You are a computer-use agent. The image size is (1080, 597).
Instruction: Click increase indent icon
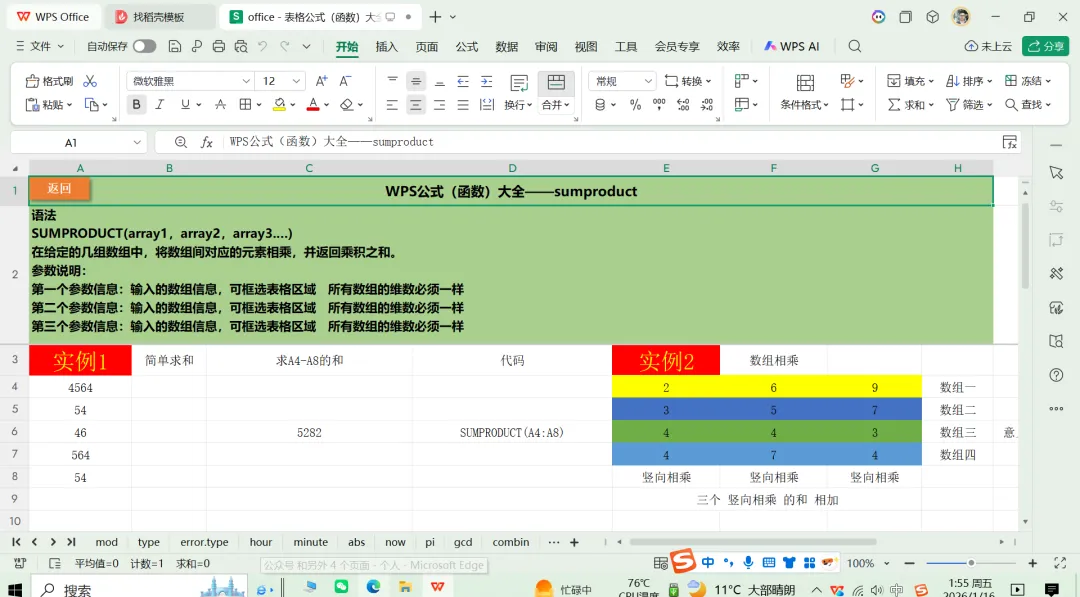486,81
